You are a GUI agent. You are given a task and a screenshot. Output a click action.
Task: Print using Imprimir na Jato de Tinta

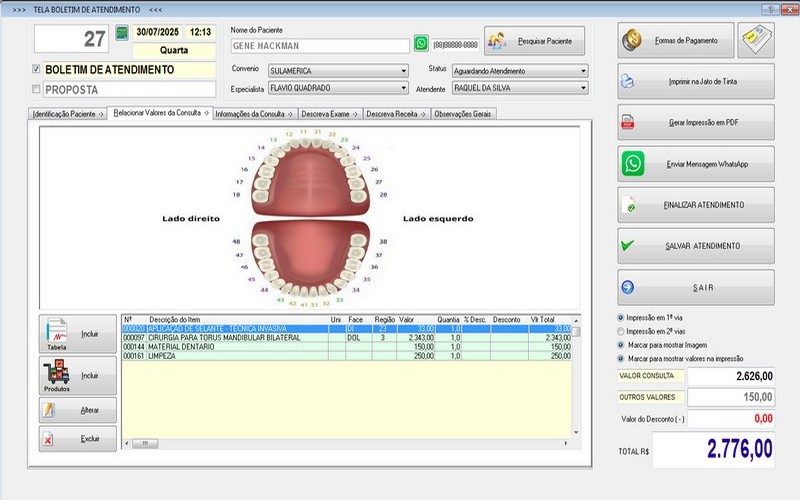tap(695, 81)
